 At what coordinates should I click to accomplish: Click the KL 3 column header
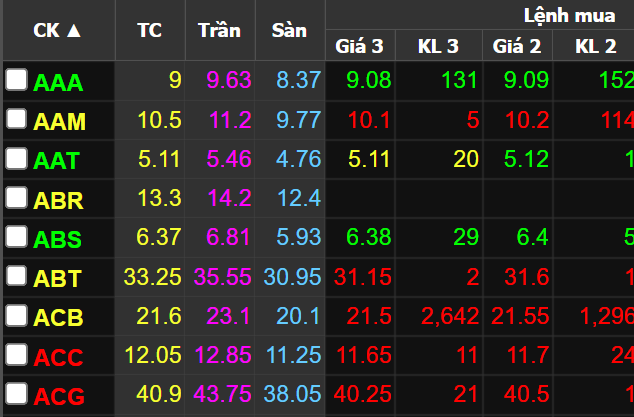[438, 45]
